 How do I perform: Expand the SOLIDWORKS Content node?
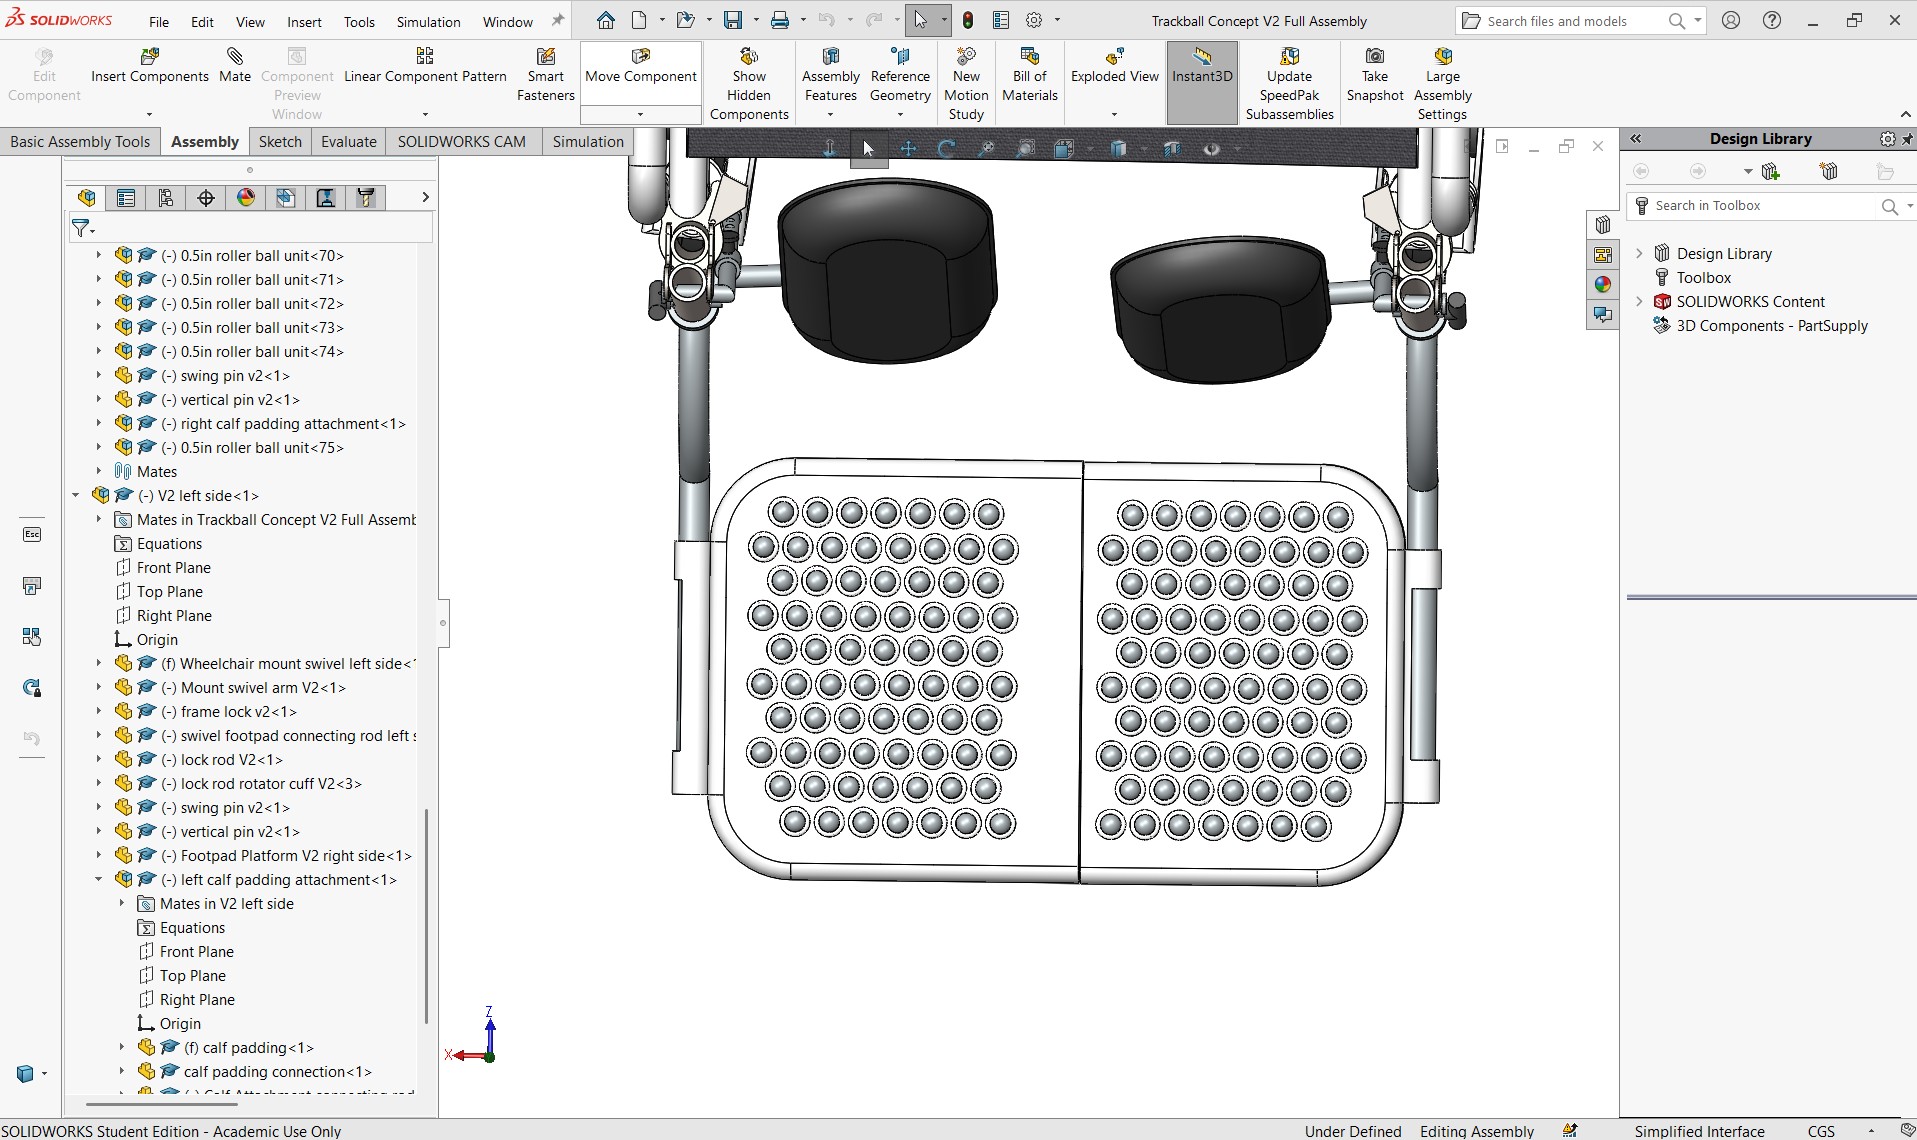click(x=1639, y=302)
